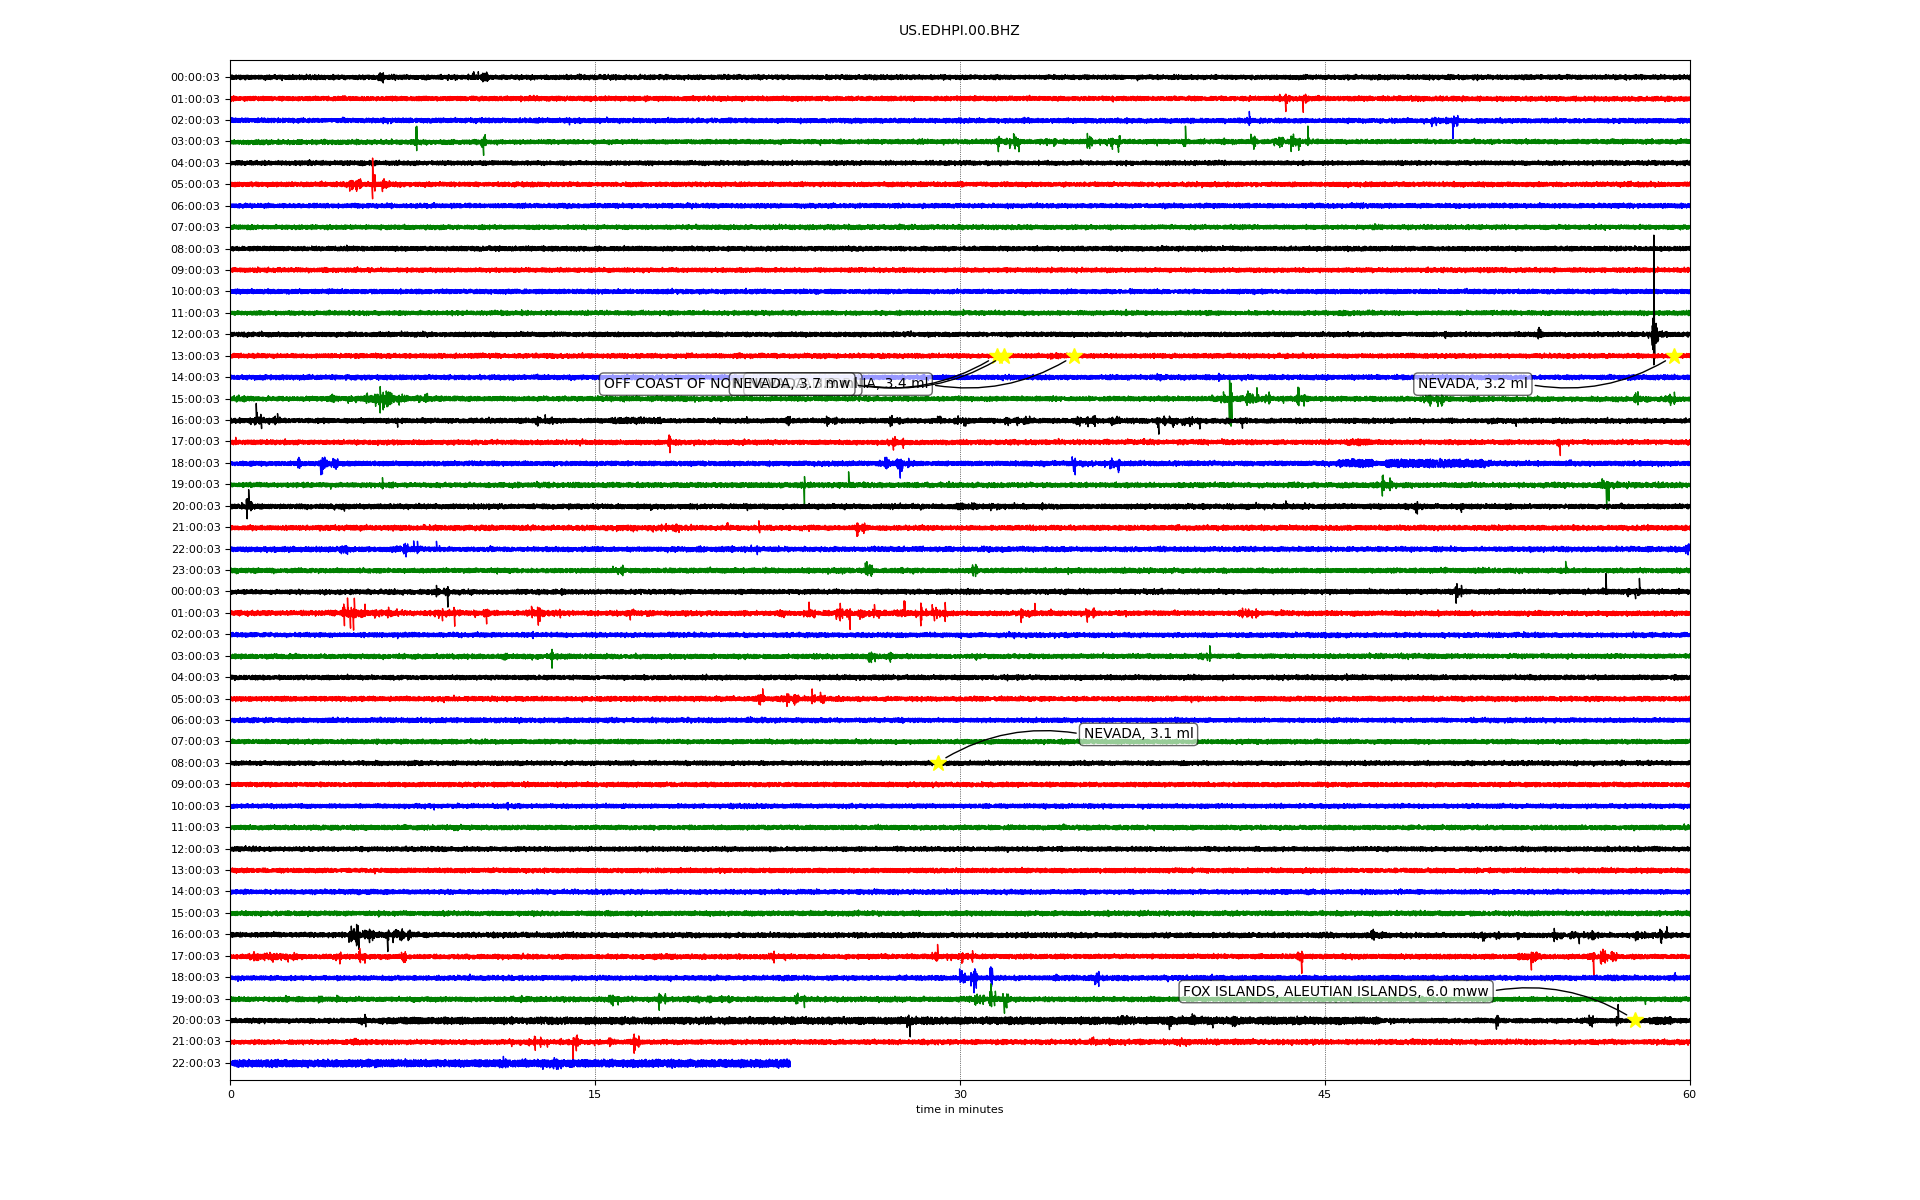1920x1200 pixels.
Task: Select the x-axis tick label 0
Action: coord(231,1094)
